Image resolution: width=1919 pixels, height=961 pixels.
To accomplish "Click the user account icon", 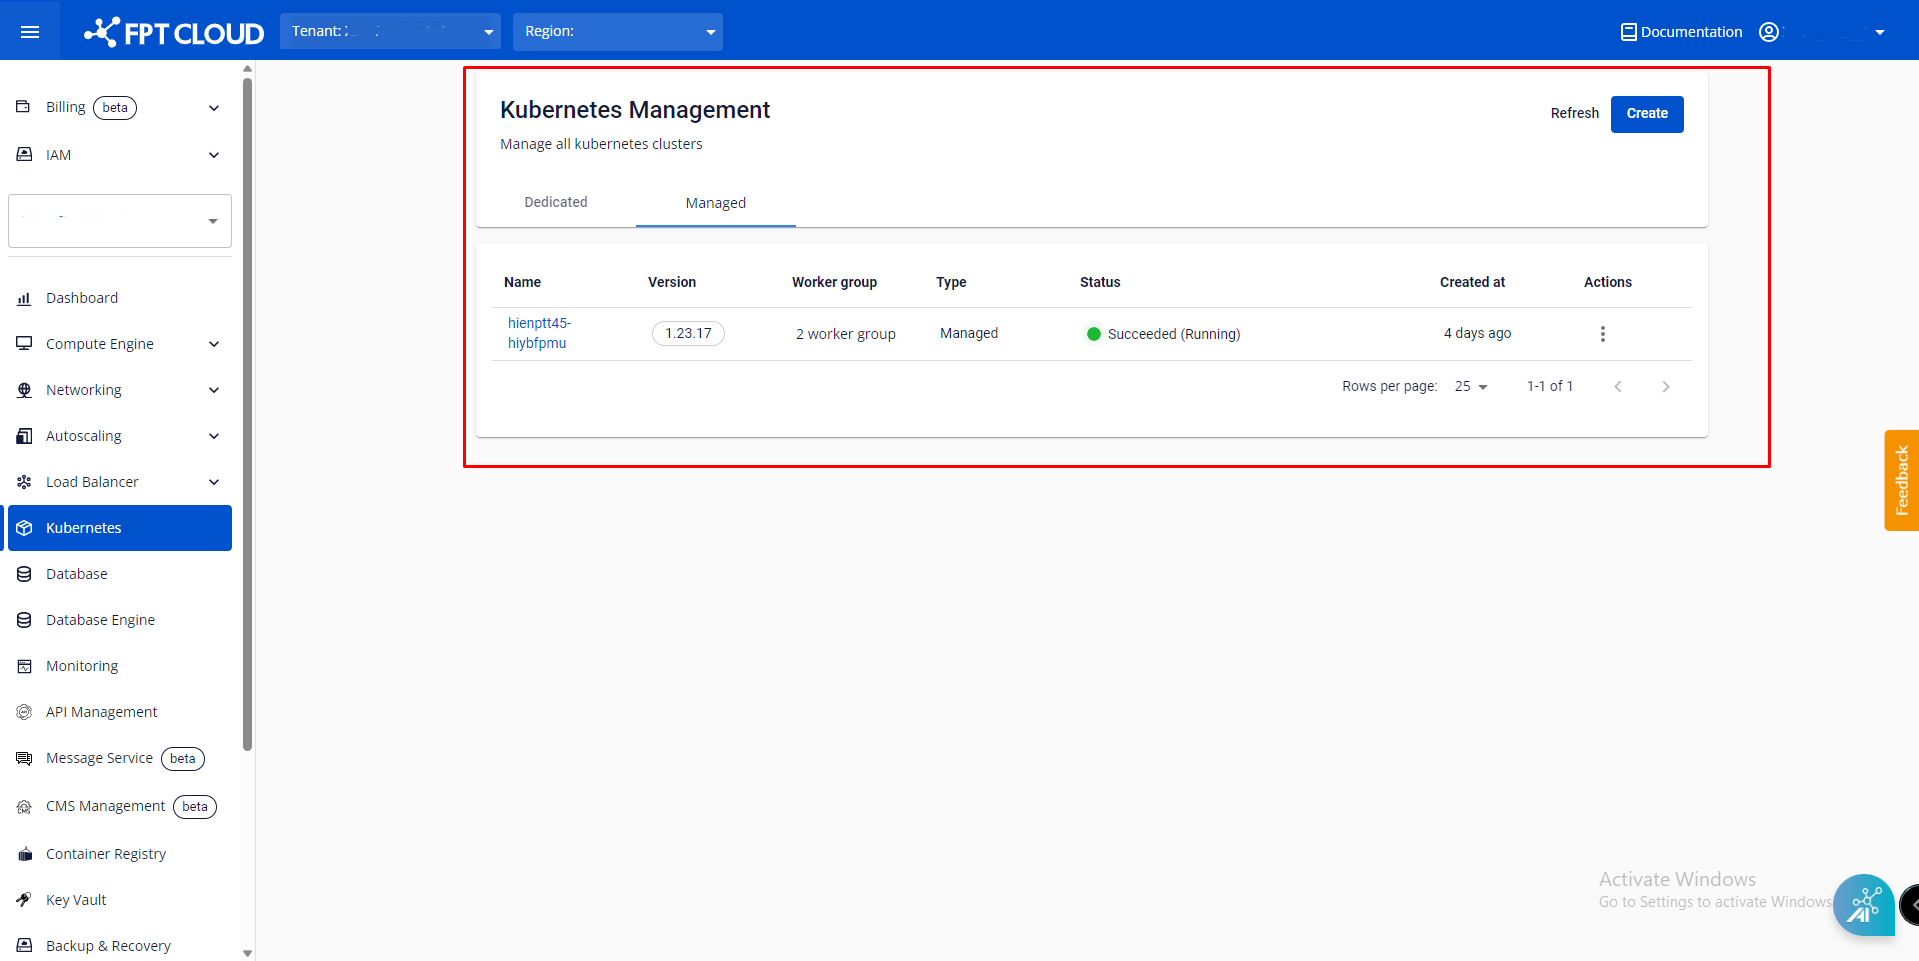I will tap(1768, 32).
